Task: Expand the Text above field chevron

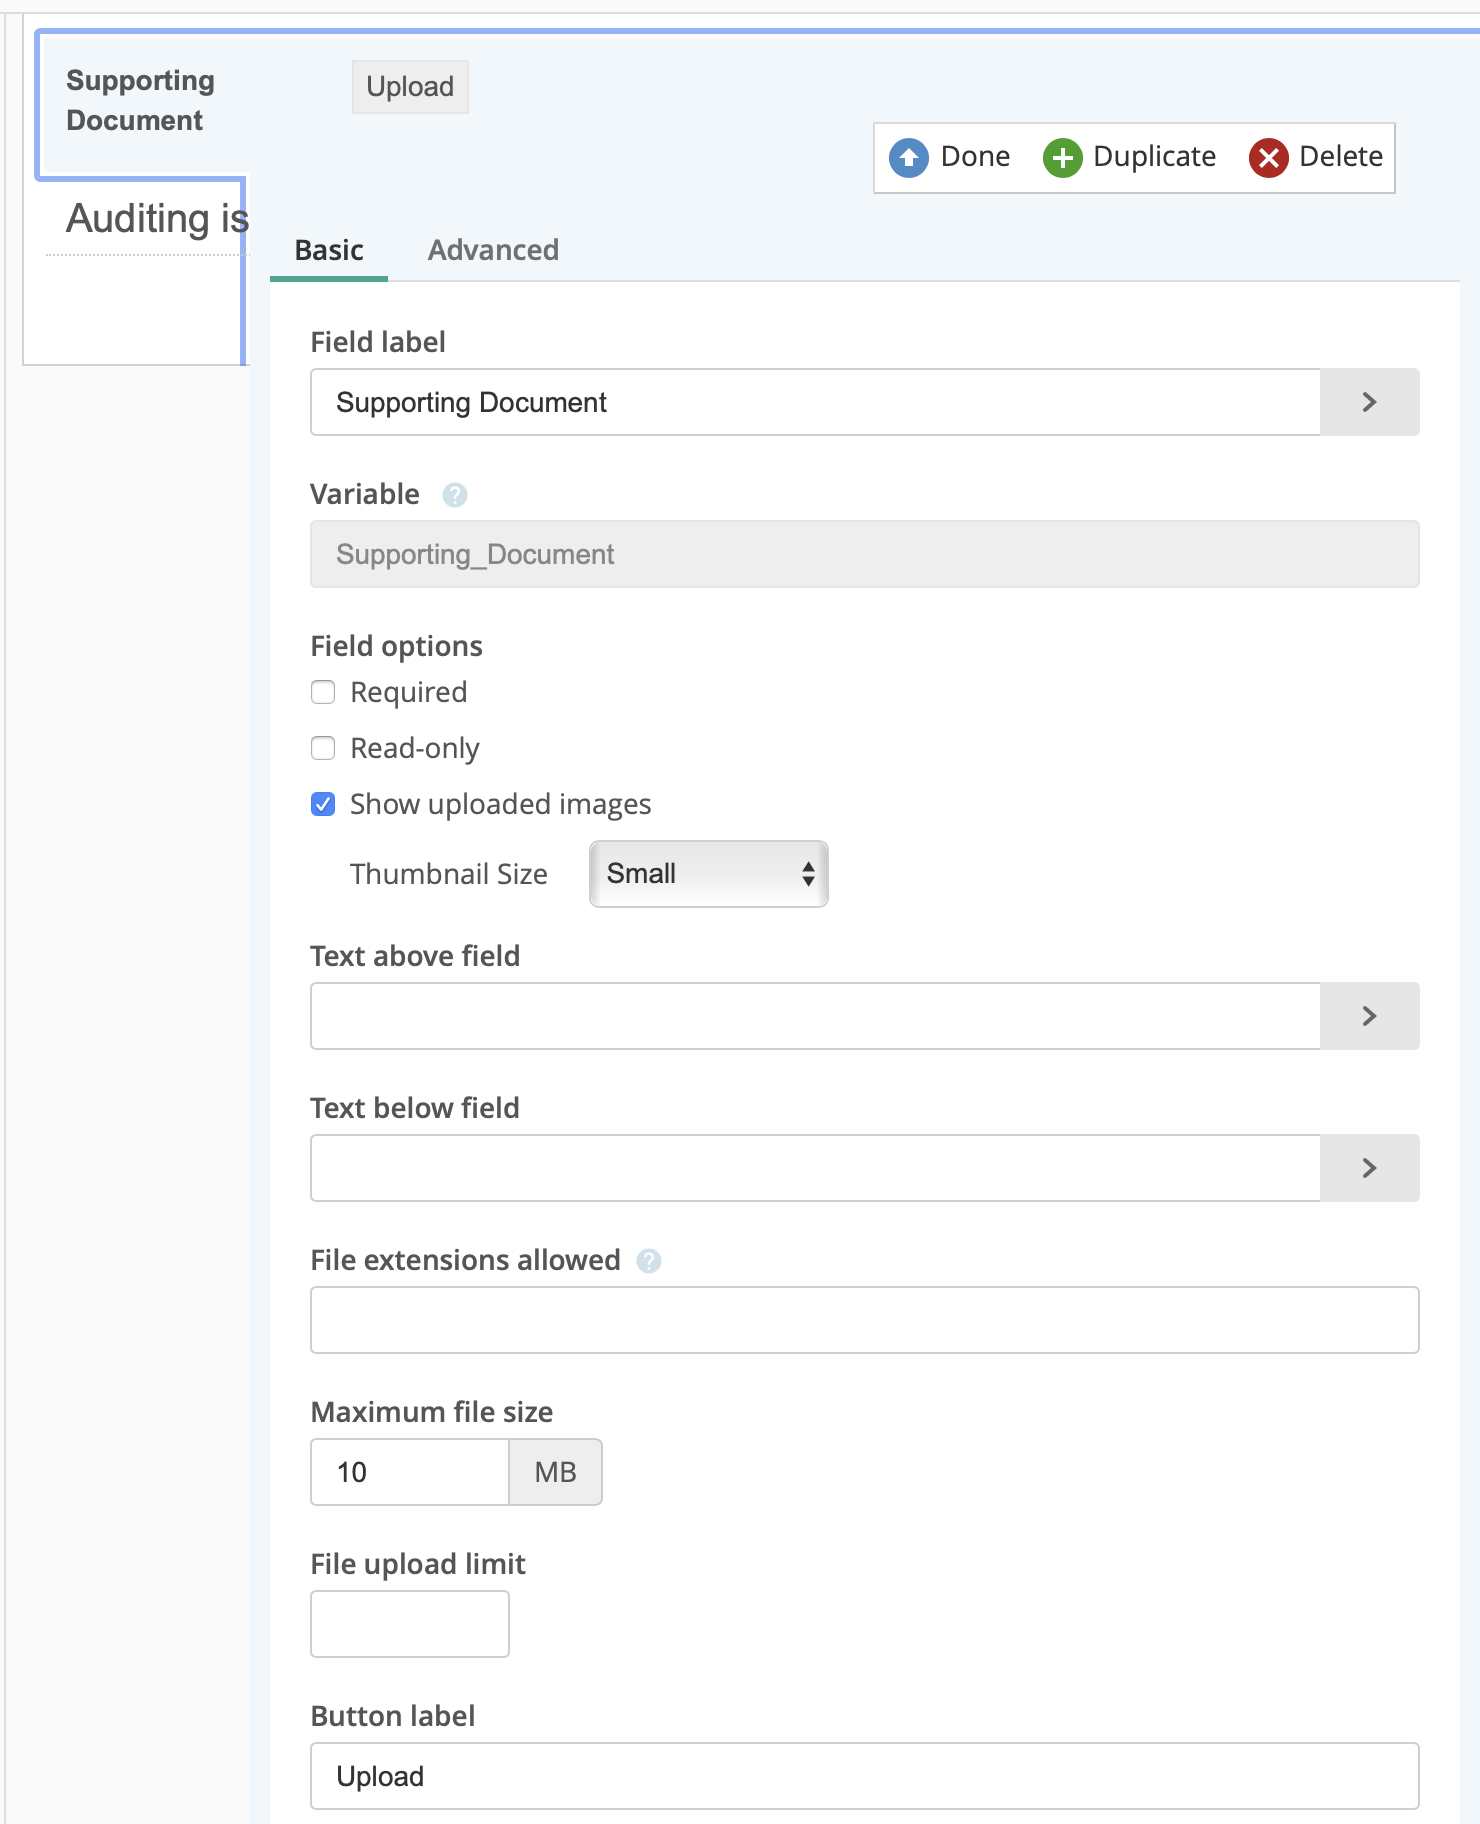Action: [1369, 1016]
